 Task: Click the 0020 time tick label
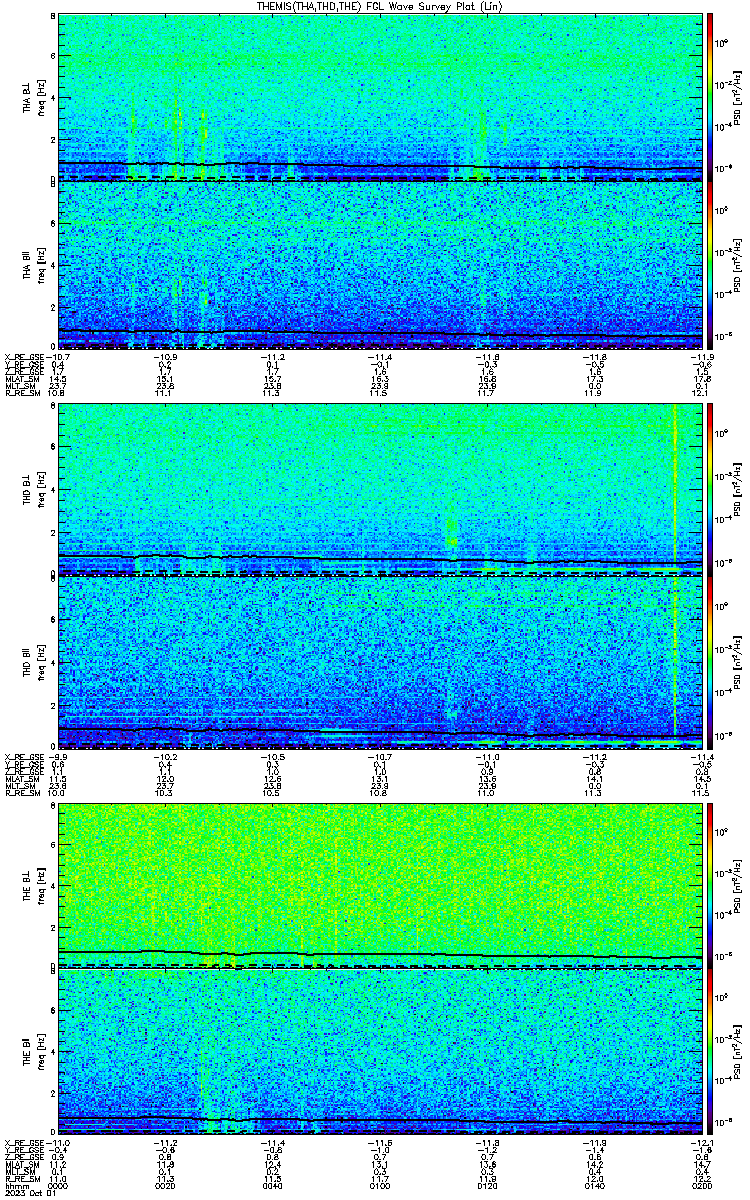(x=166, y=1187)
